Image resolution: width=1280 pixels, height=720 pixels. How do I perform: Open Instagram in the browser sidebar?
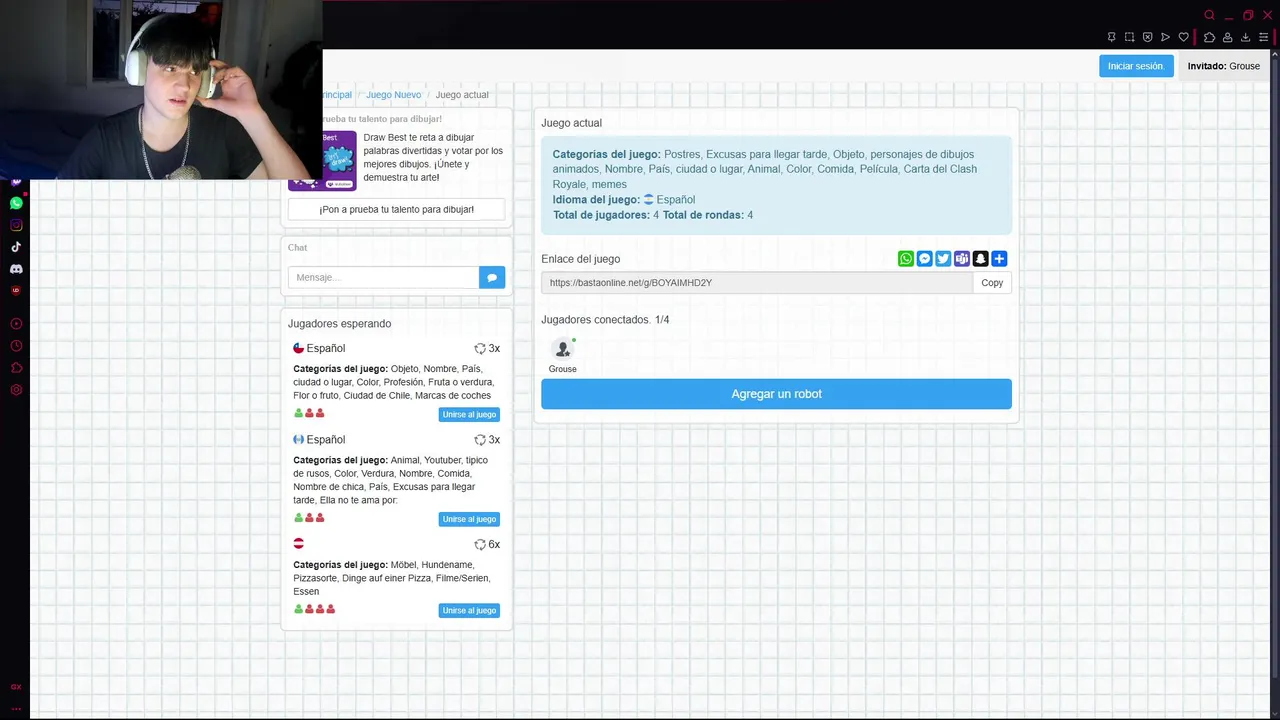[16, 225]
